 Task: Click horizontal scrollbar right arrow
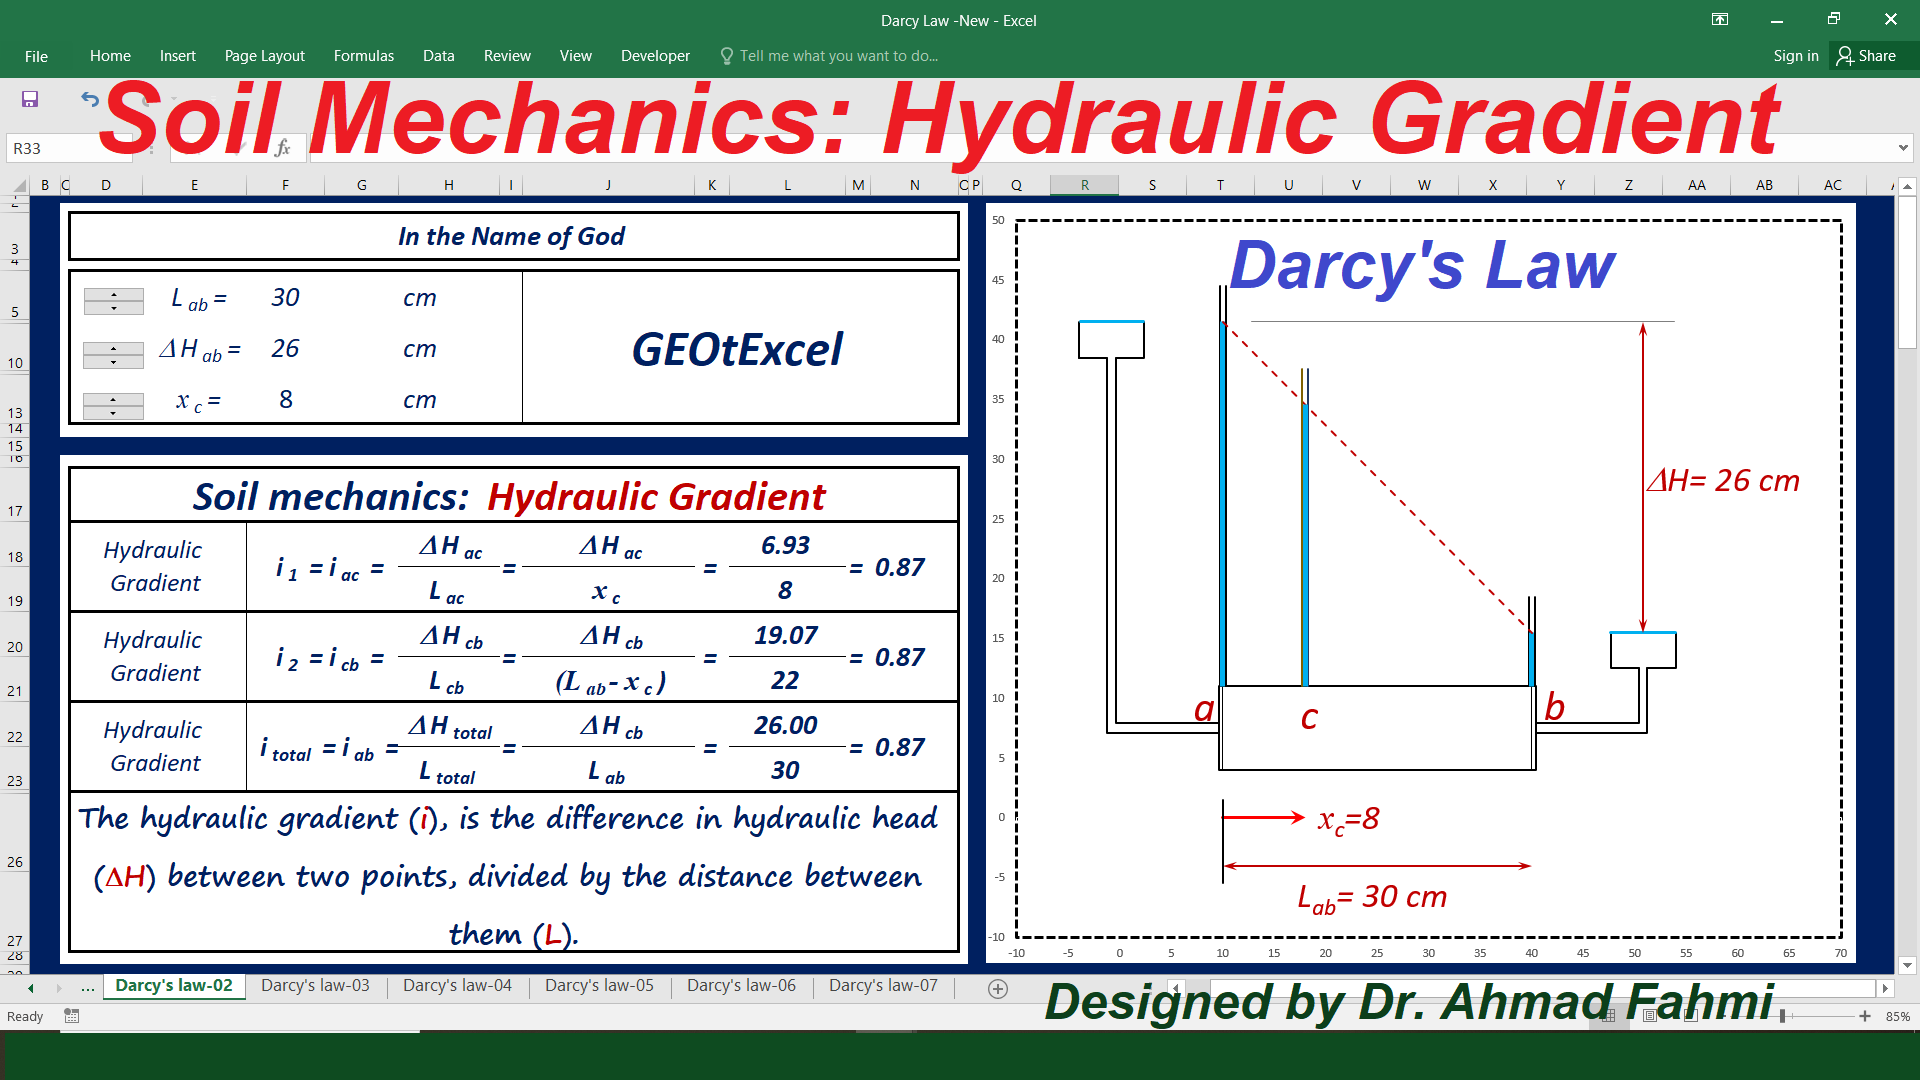click(x=1885, y=988)
